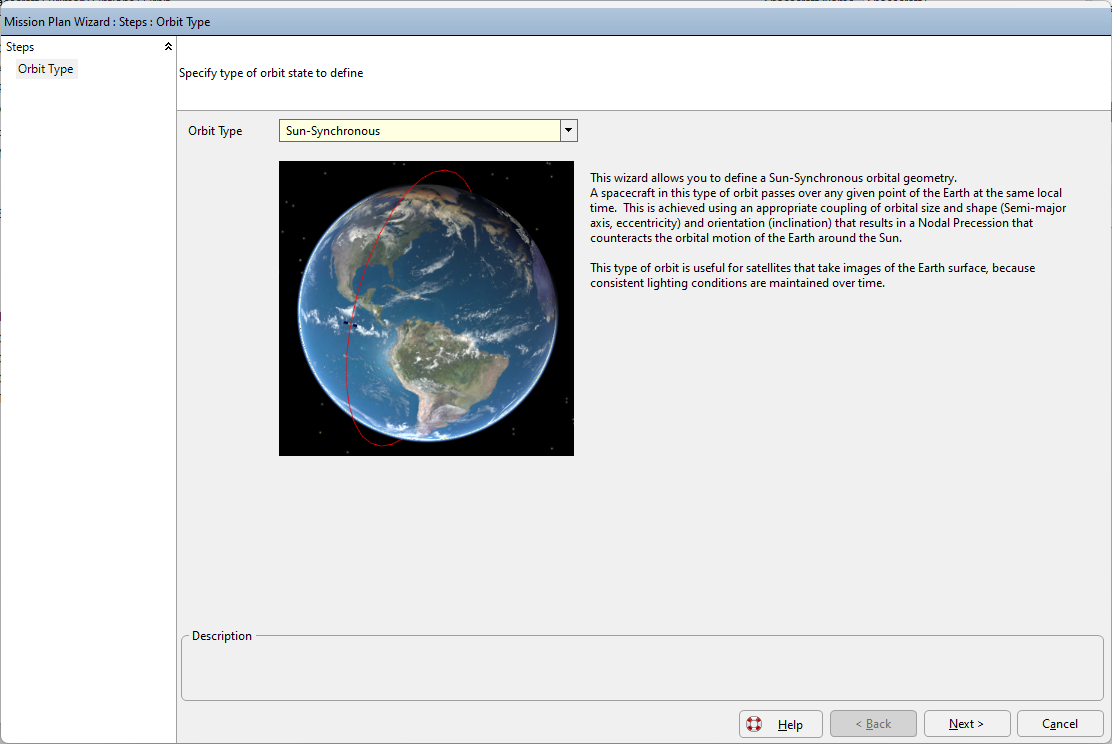Click the Description box
The width and height of the screenshot is (1112, 744).
pos(643,667)
